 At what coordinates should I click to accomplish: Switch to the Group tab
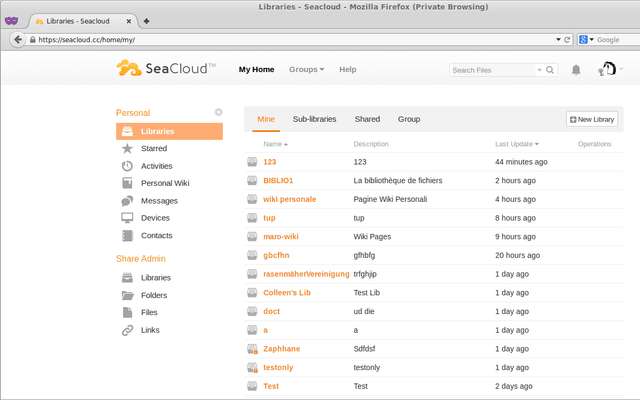click(x=409, y=119)
